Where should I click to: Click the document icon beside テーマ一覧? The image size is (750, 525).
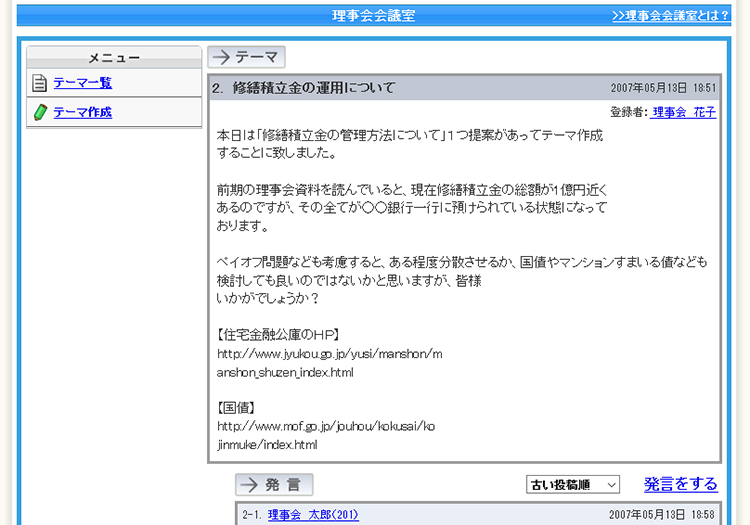39,83
